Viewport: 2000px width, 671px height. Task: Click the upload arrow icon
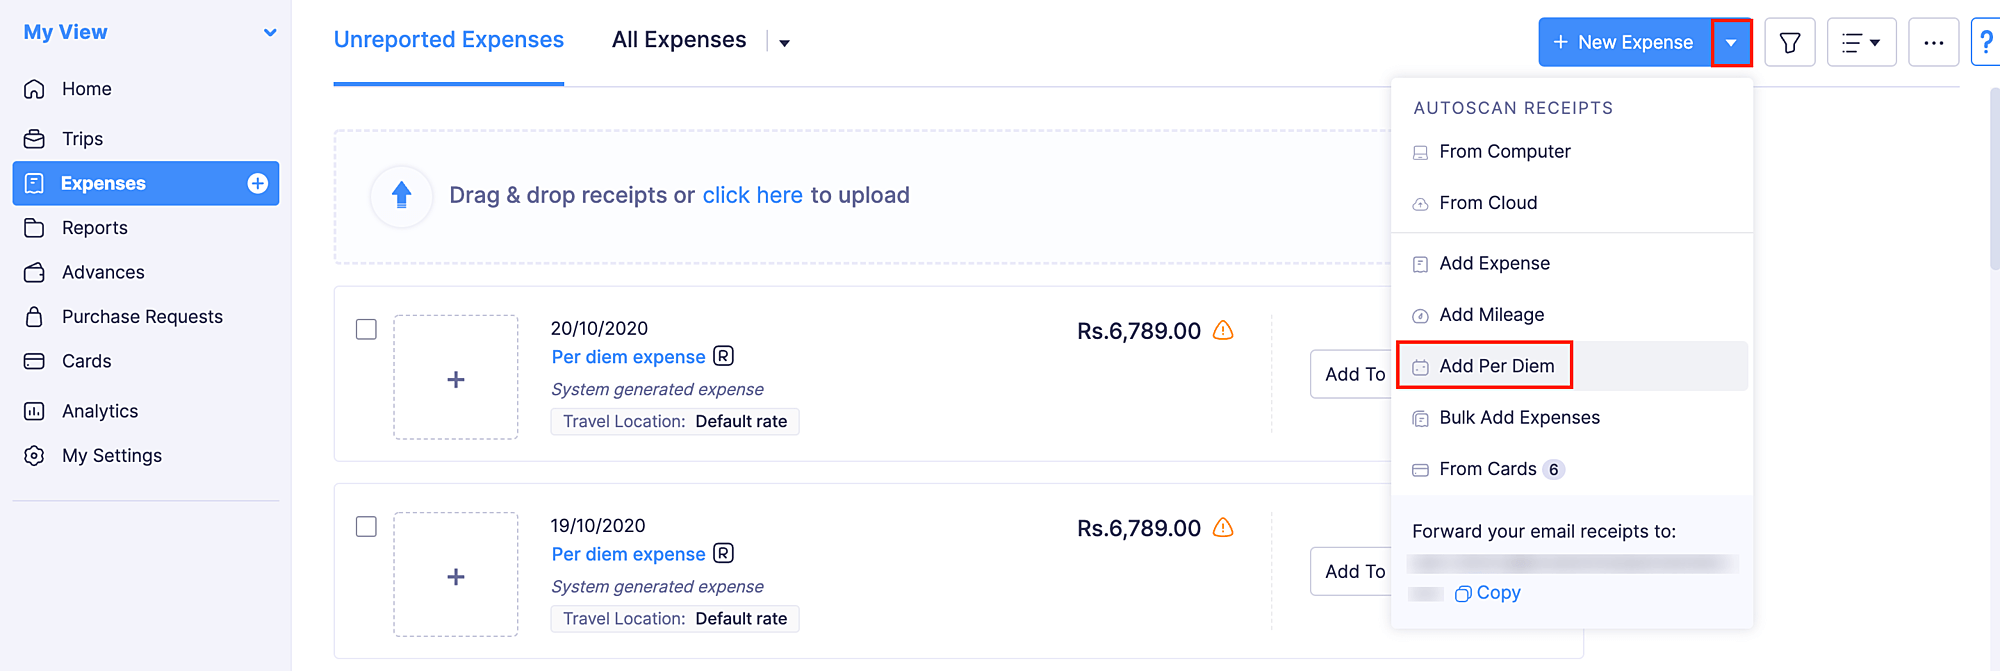point(402,195)
